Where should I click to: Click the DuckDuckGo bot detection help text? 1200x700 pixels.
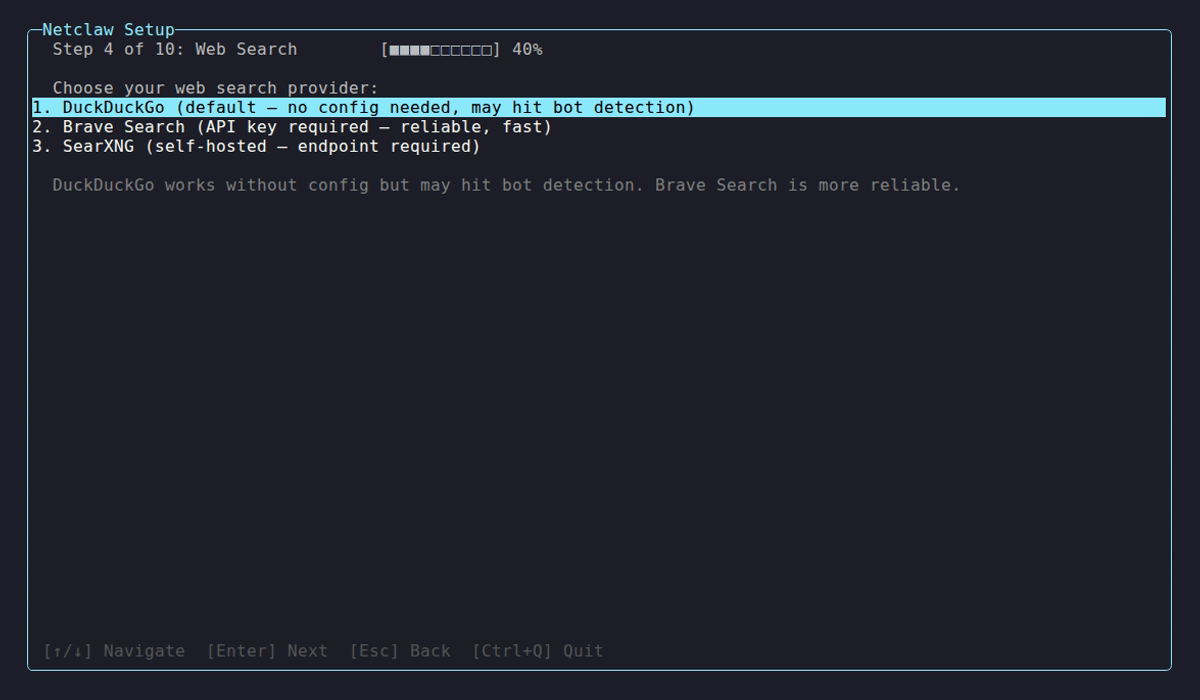click(506, 185)
